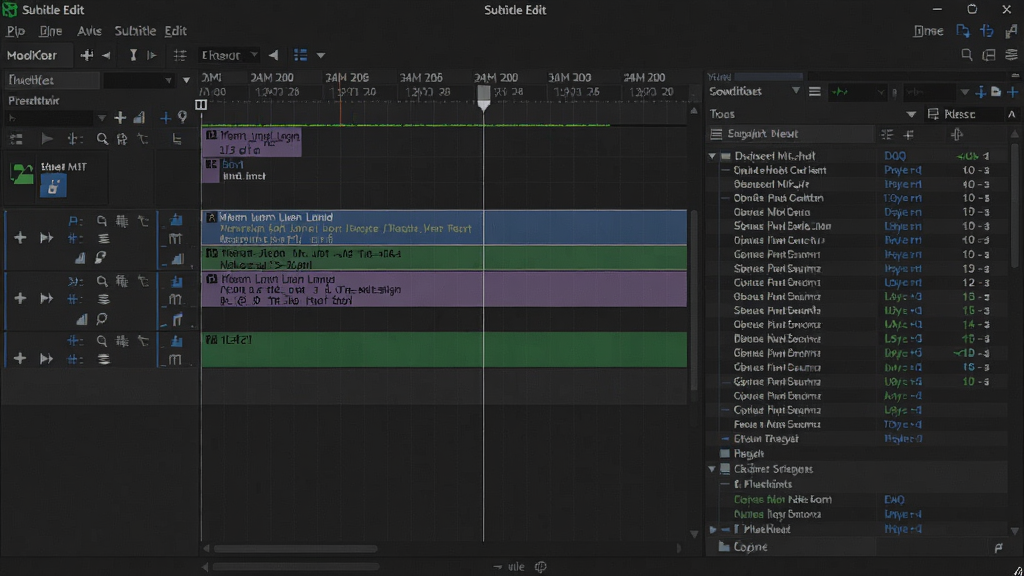Viewport: 1024px width, 576px height.
Task: Open the Bine menu
Action: 50,31
